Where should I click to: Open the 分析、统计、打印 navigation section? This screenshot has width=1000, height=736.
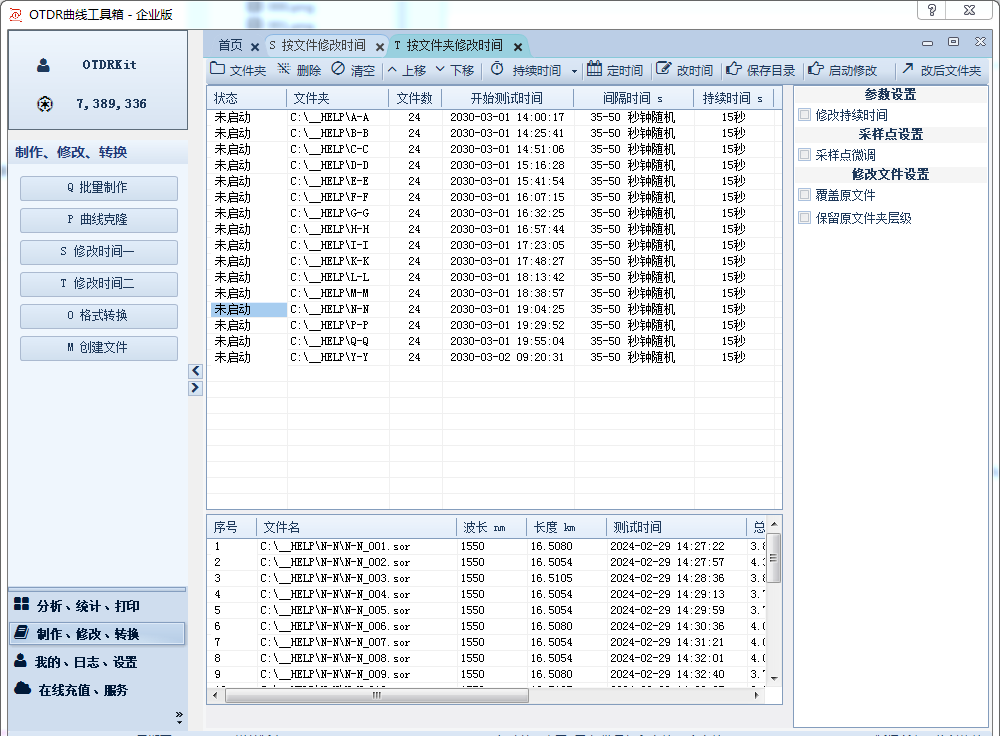97,605
